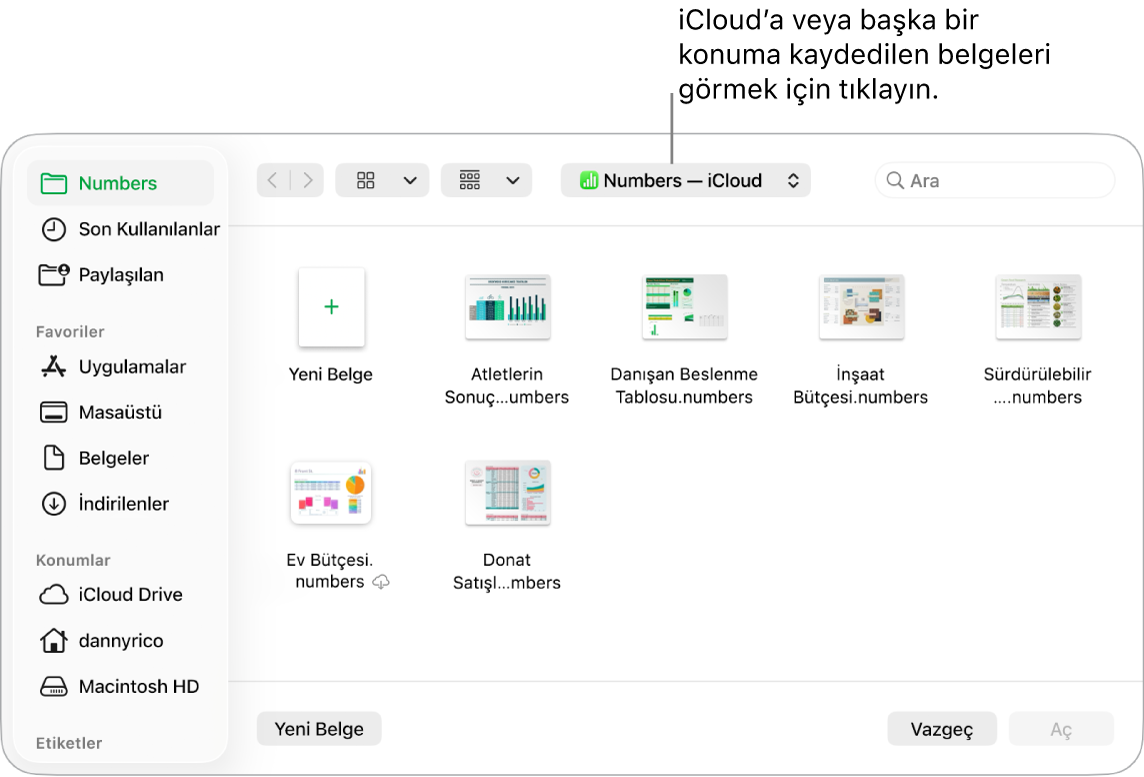This screenshot has width=1144, height=777.
Task: Click the İndirilenler download arrow icon
Action: (53, 503)
